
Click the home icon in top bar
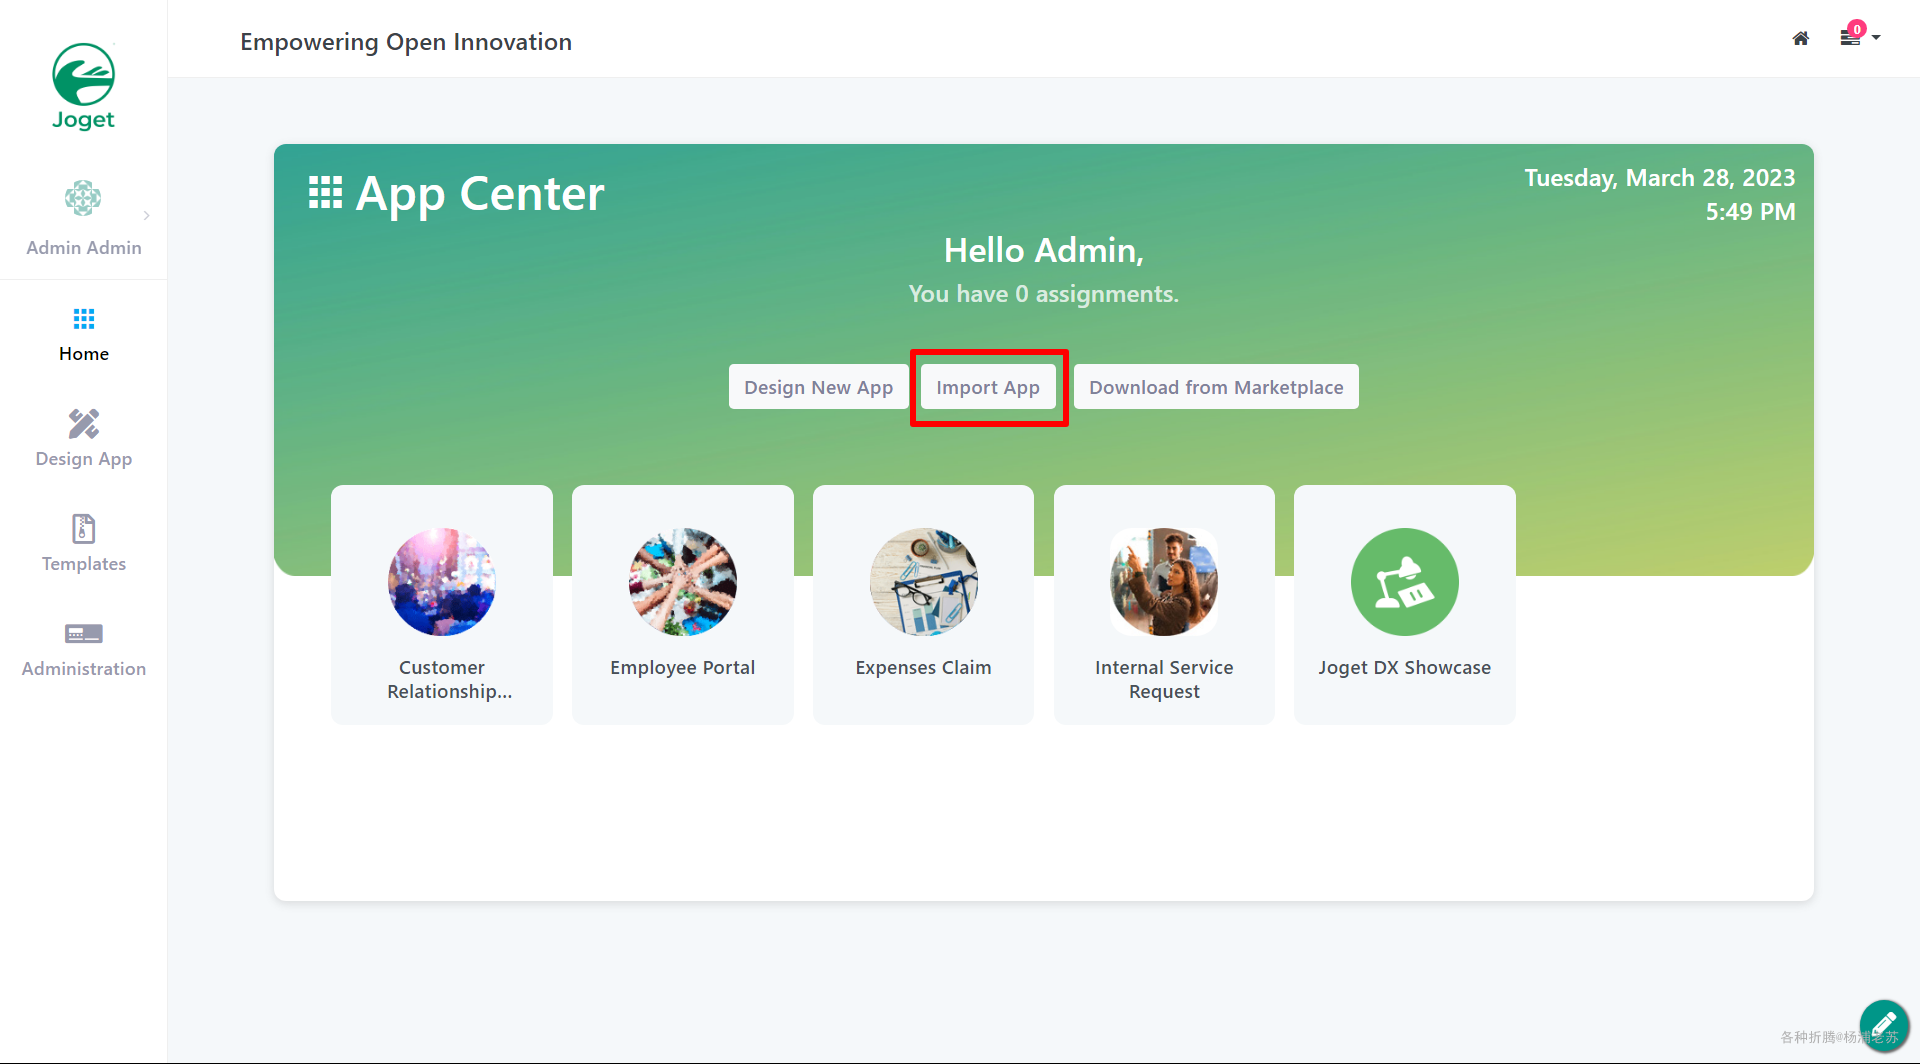(x=1801, y=38)
